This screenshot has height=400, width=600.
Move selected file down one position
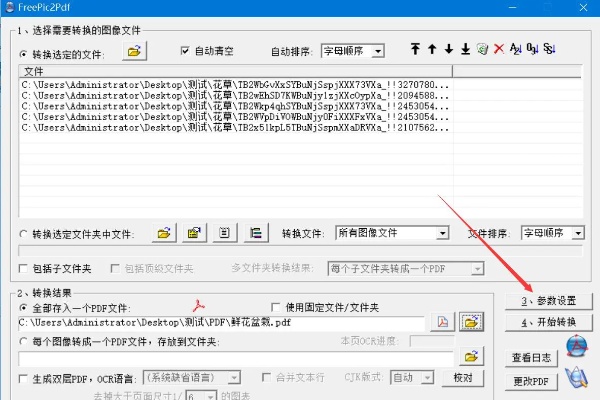[449, 49]
